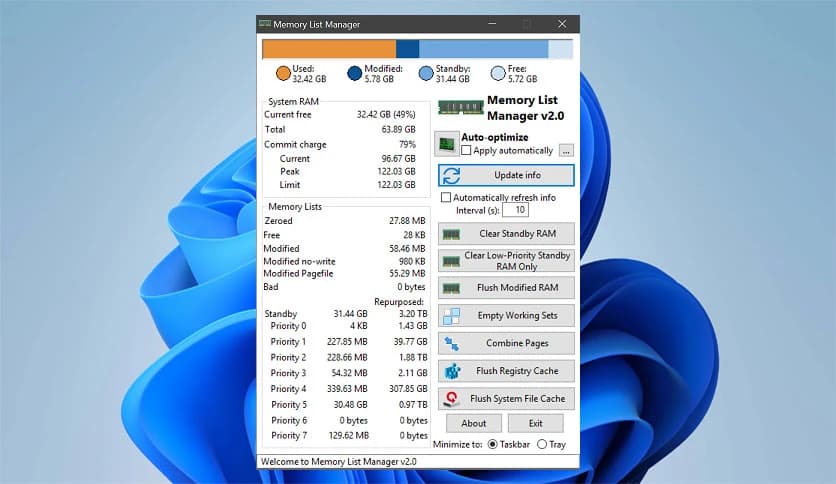Click the Flush Registry Cache button
The width and height of the screenshot is (836, 484).
pos(506,371)
